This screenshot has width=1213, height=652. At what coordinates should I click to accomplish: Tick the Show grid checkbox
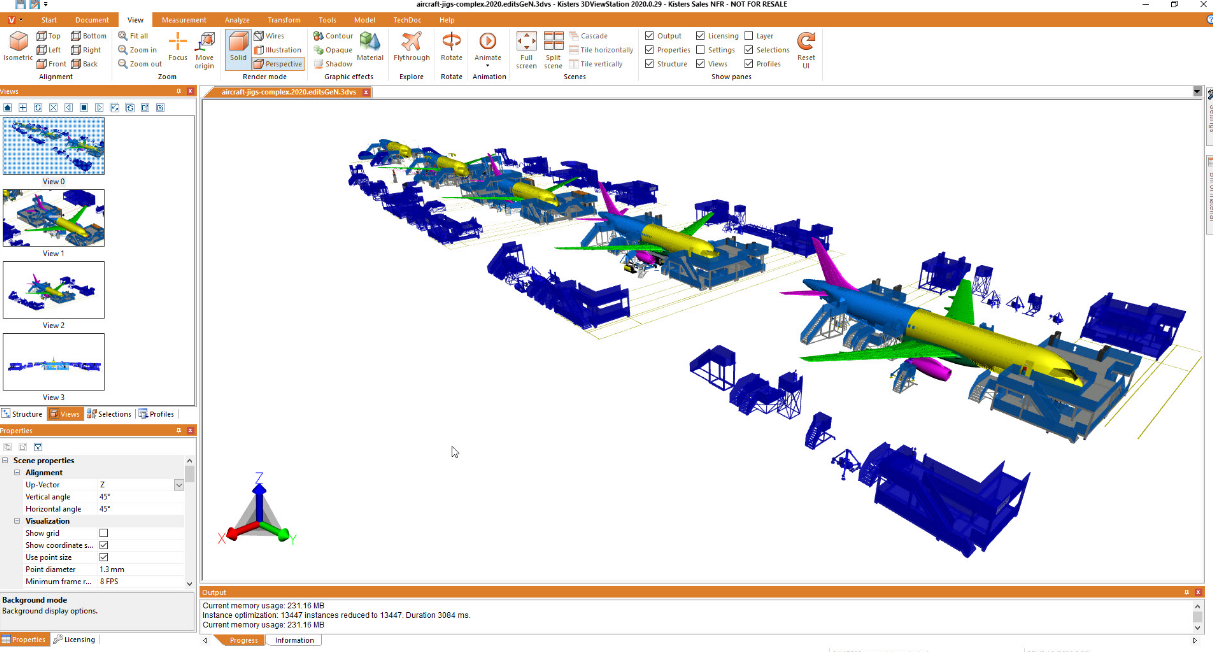point(103,533)
